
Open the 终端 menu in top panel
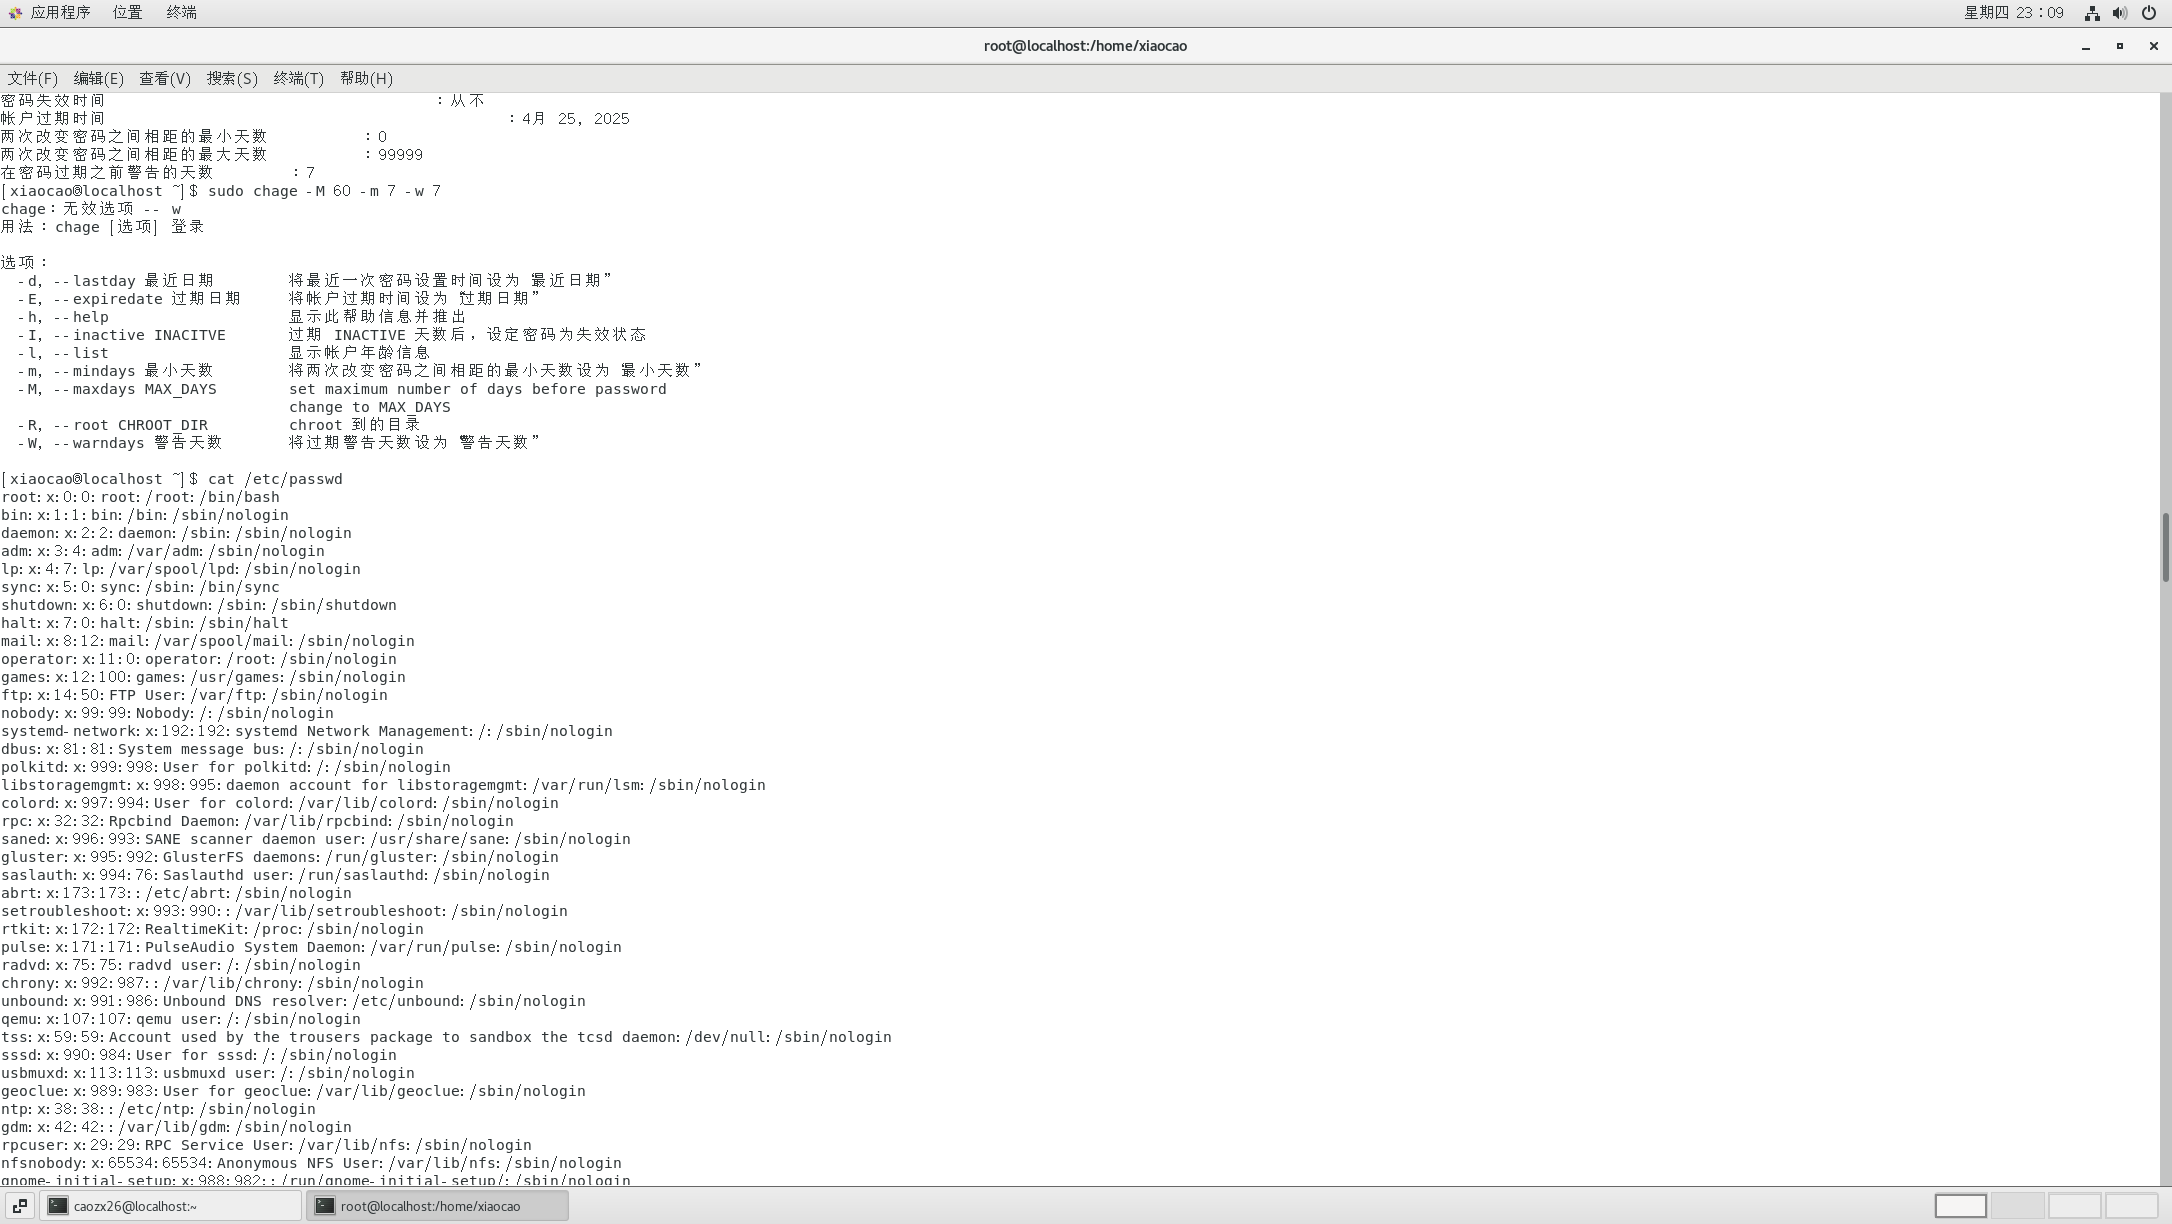[181, 13]
